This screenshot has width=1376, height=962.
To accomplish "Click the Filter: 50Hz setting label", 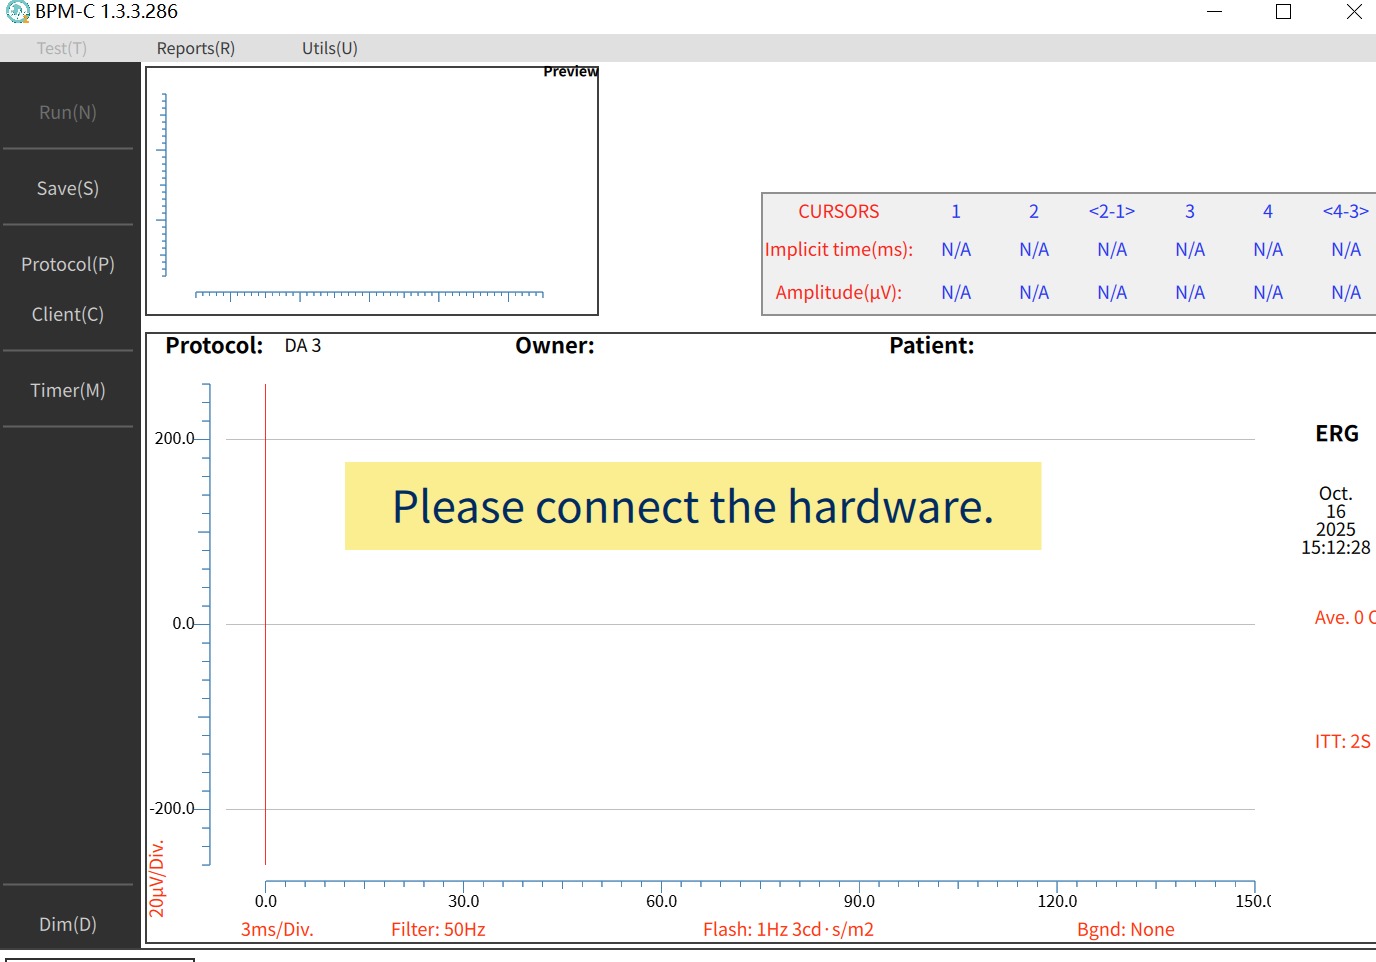I will click(x=438, y=929).
